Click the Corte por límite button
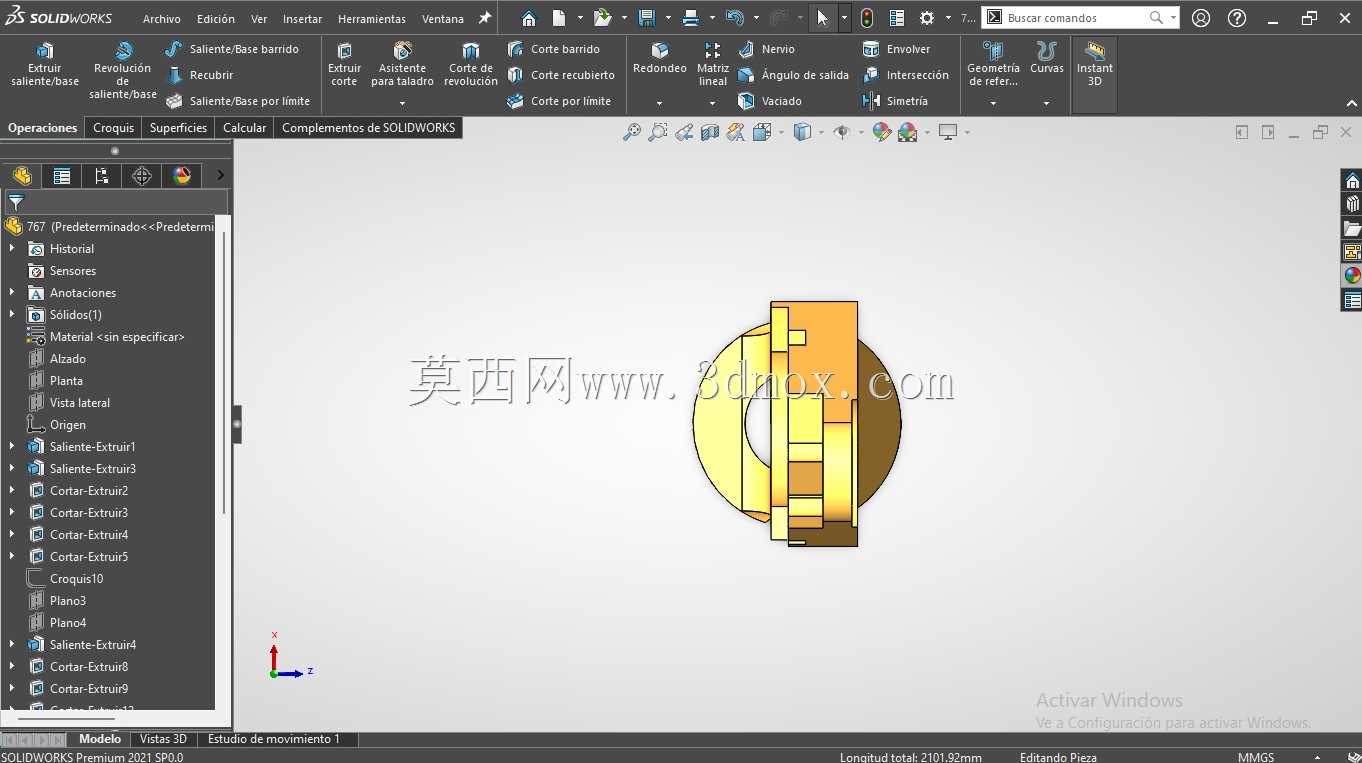Image resolution: width=1362 pixels, height=763 pixels. 558,101
